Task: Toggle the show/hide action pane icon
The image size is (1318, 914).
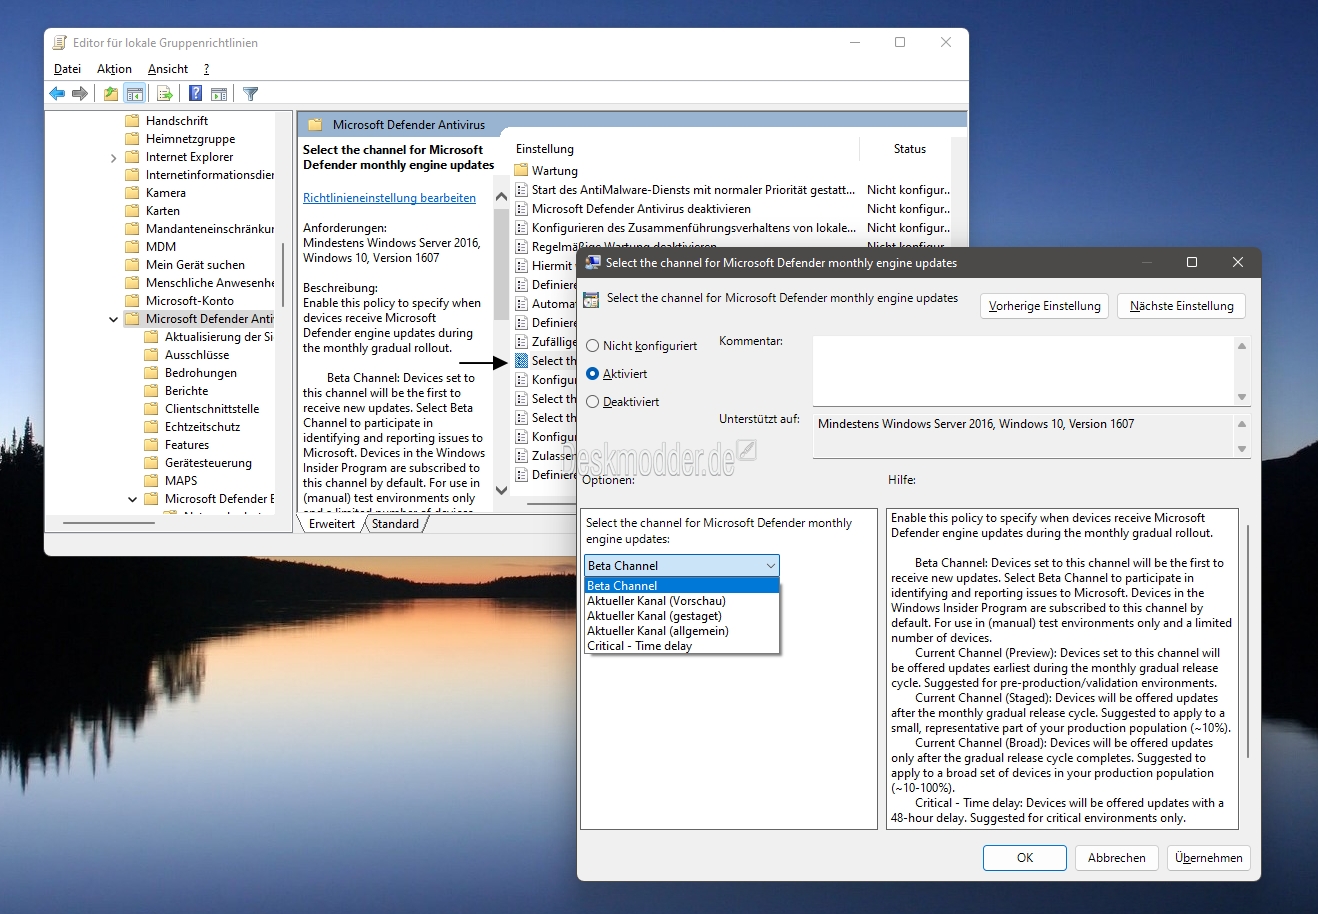Action: 219,94
